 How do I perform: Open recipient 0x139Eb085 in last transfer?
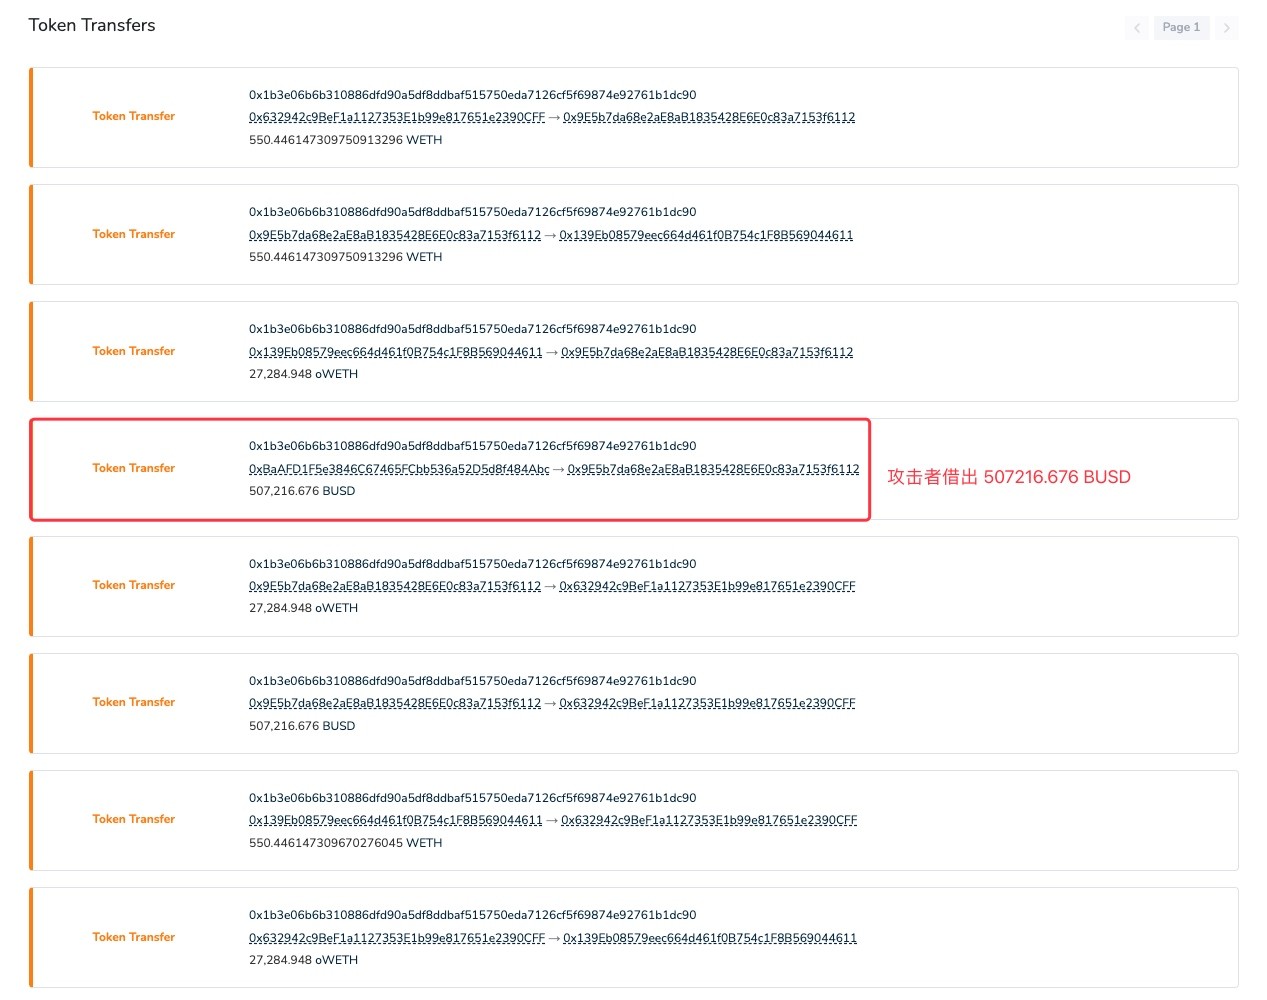coord(710,938)
